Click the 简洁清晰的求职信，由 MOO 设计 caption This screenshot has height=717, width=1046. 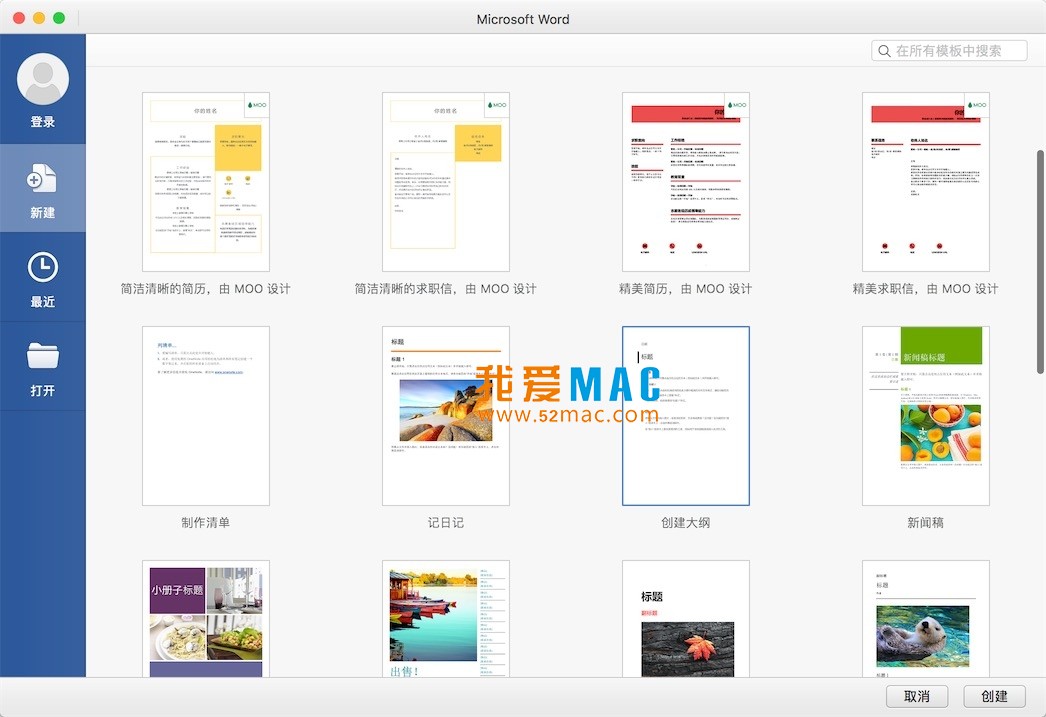(x=446, y=289)
